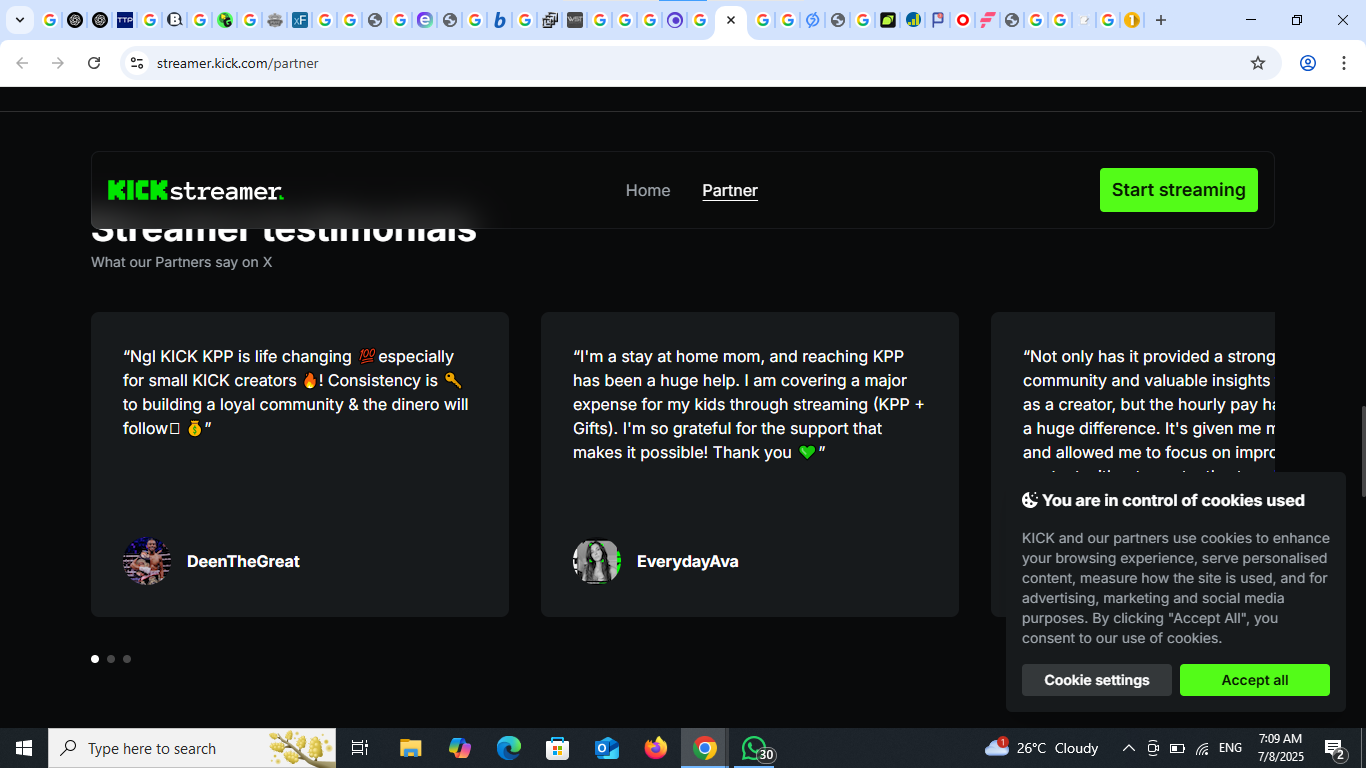Click the KICK streamer logo
Viewport: 1366px width, 768px height.
pos(196,190)
